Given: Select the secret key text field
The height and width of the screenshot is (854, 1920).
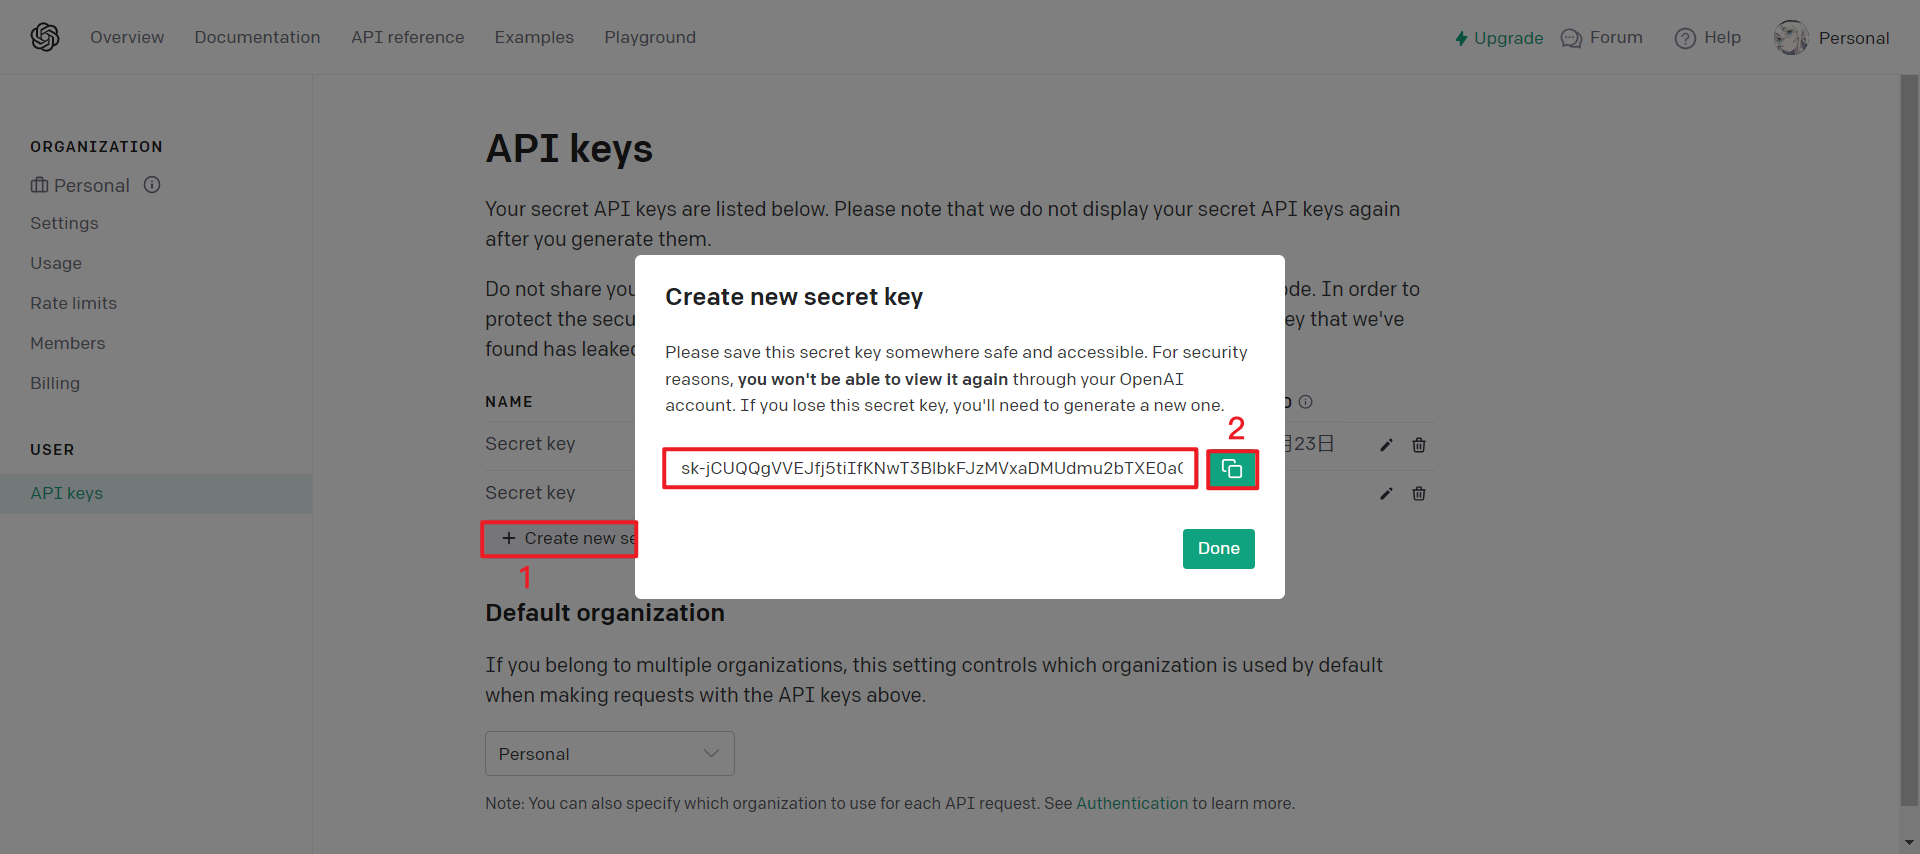Looking at the screenshot, I should point(930,468).
